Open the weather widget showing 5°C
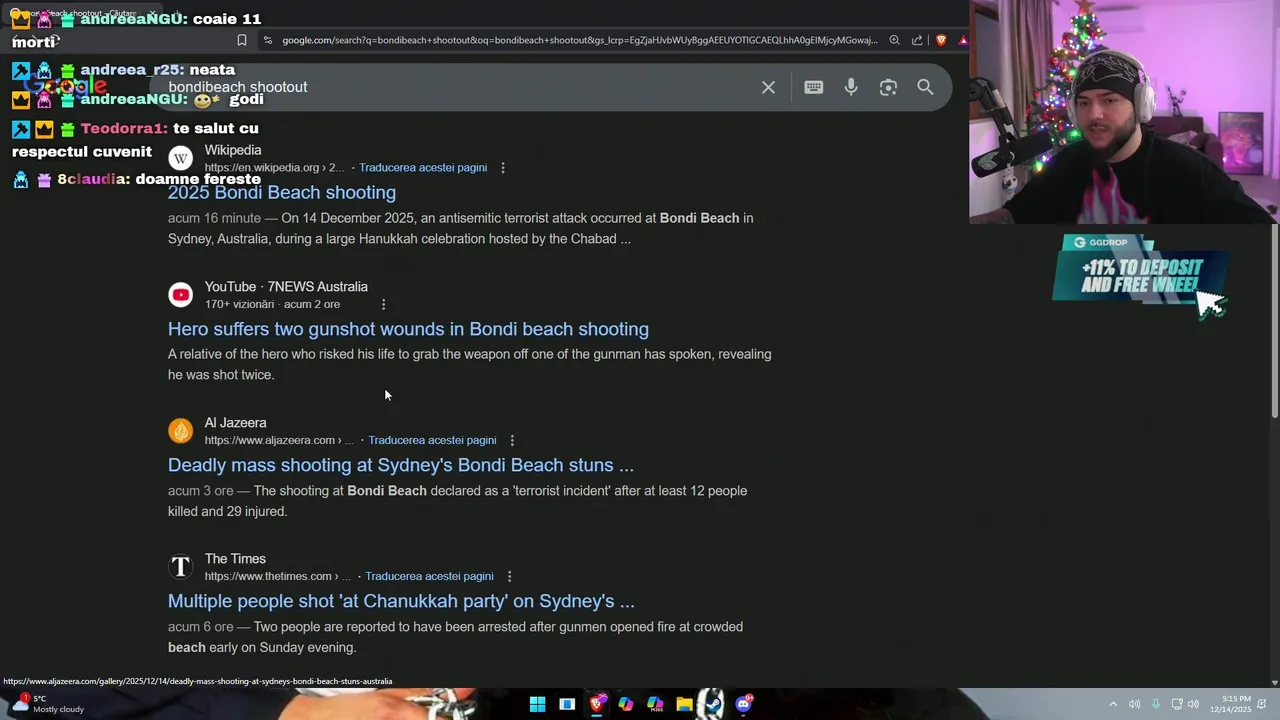 coord(48,704)
